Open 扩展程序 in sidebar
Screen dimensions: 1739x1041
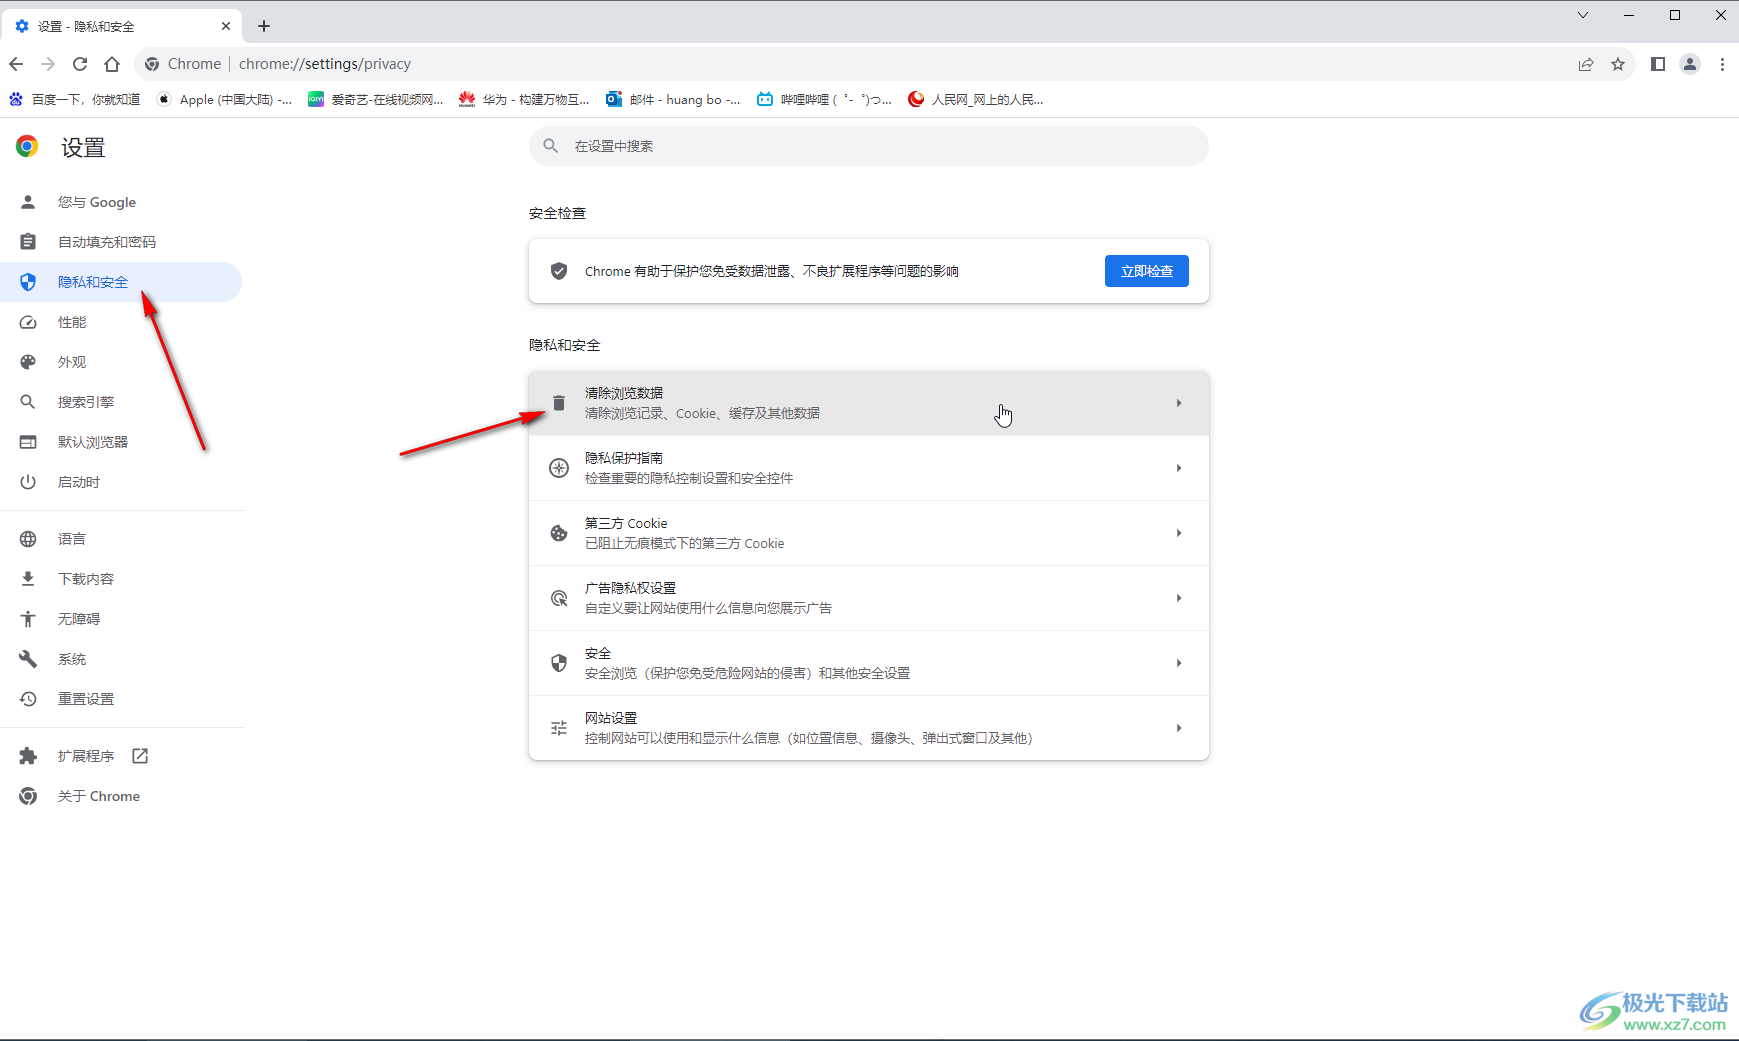click(x=121, y=756)
